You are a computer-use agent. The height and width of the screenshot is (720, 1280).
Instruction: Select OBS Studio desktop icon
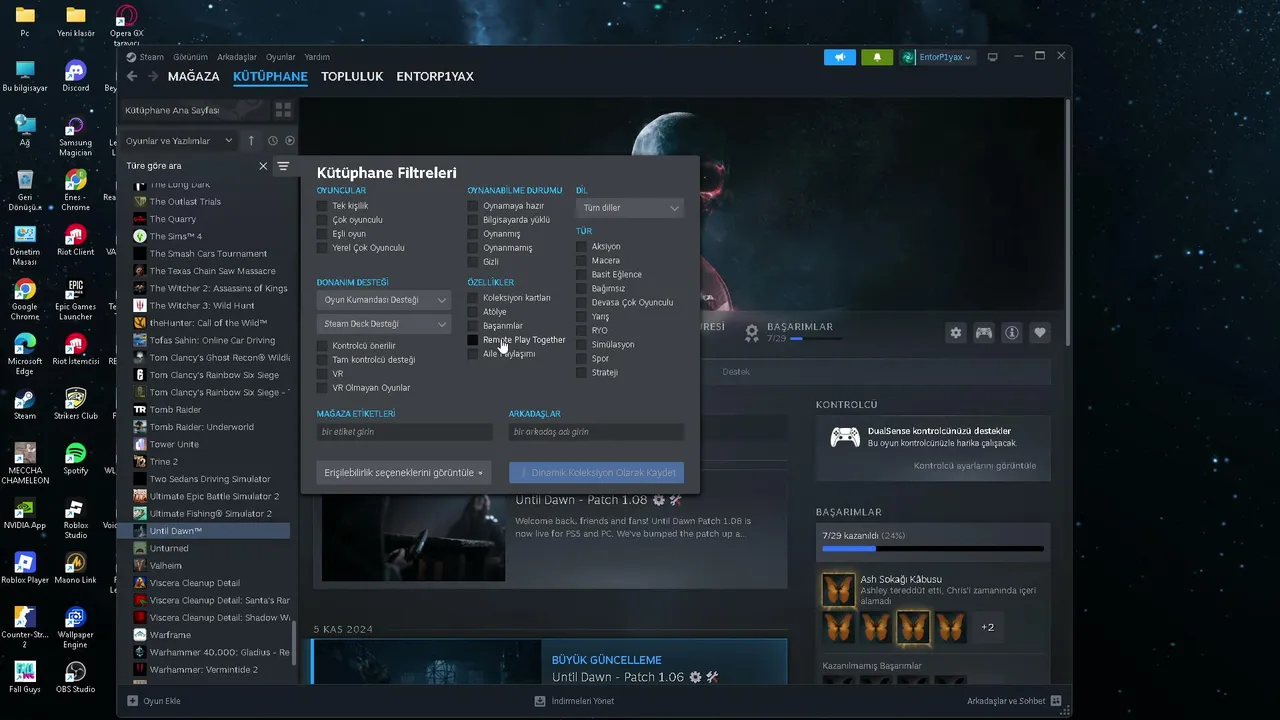pos(75,677)
